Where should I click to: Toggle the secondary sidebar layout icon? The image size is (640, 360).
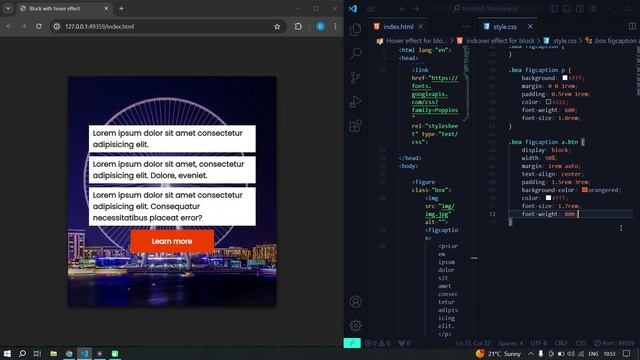coord(580,8)
